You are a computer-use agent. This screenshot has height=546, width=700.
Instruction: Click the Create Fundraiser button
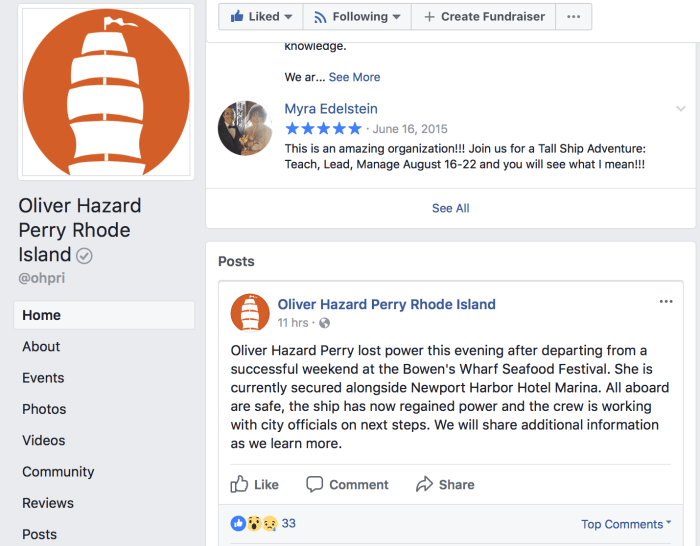[x=484, y=17]
